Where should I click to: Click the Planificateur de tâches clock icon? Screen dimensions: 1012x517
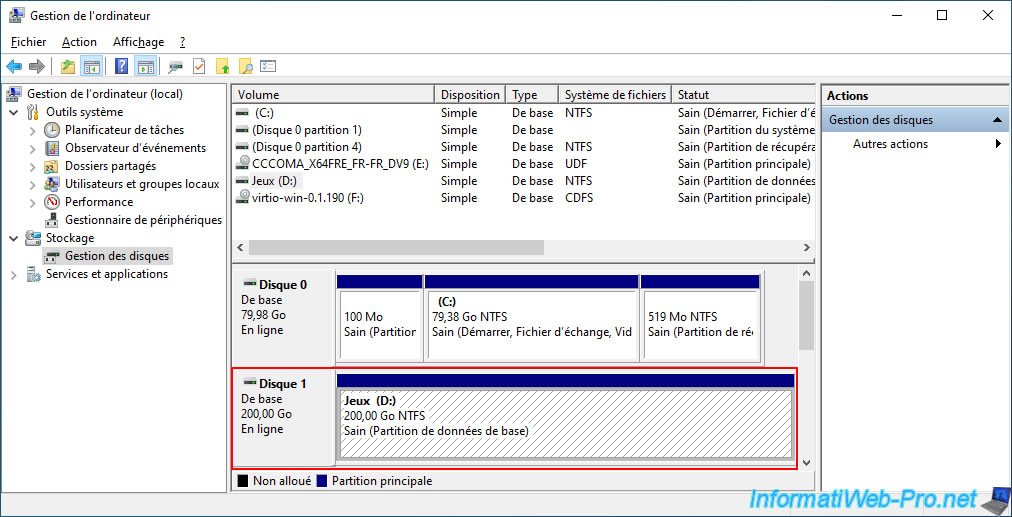pyautogui.click(x=52, y=130)
